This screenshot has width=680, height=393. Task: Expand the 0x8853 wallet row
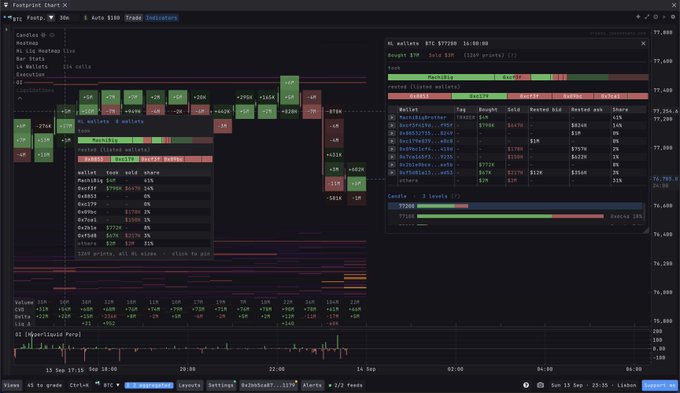tap(392, 133)
